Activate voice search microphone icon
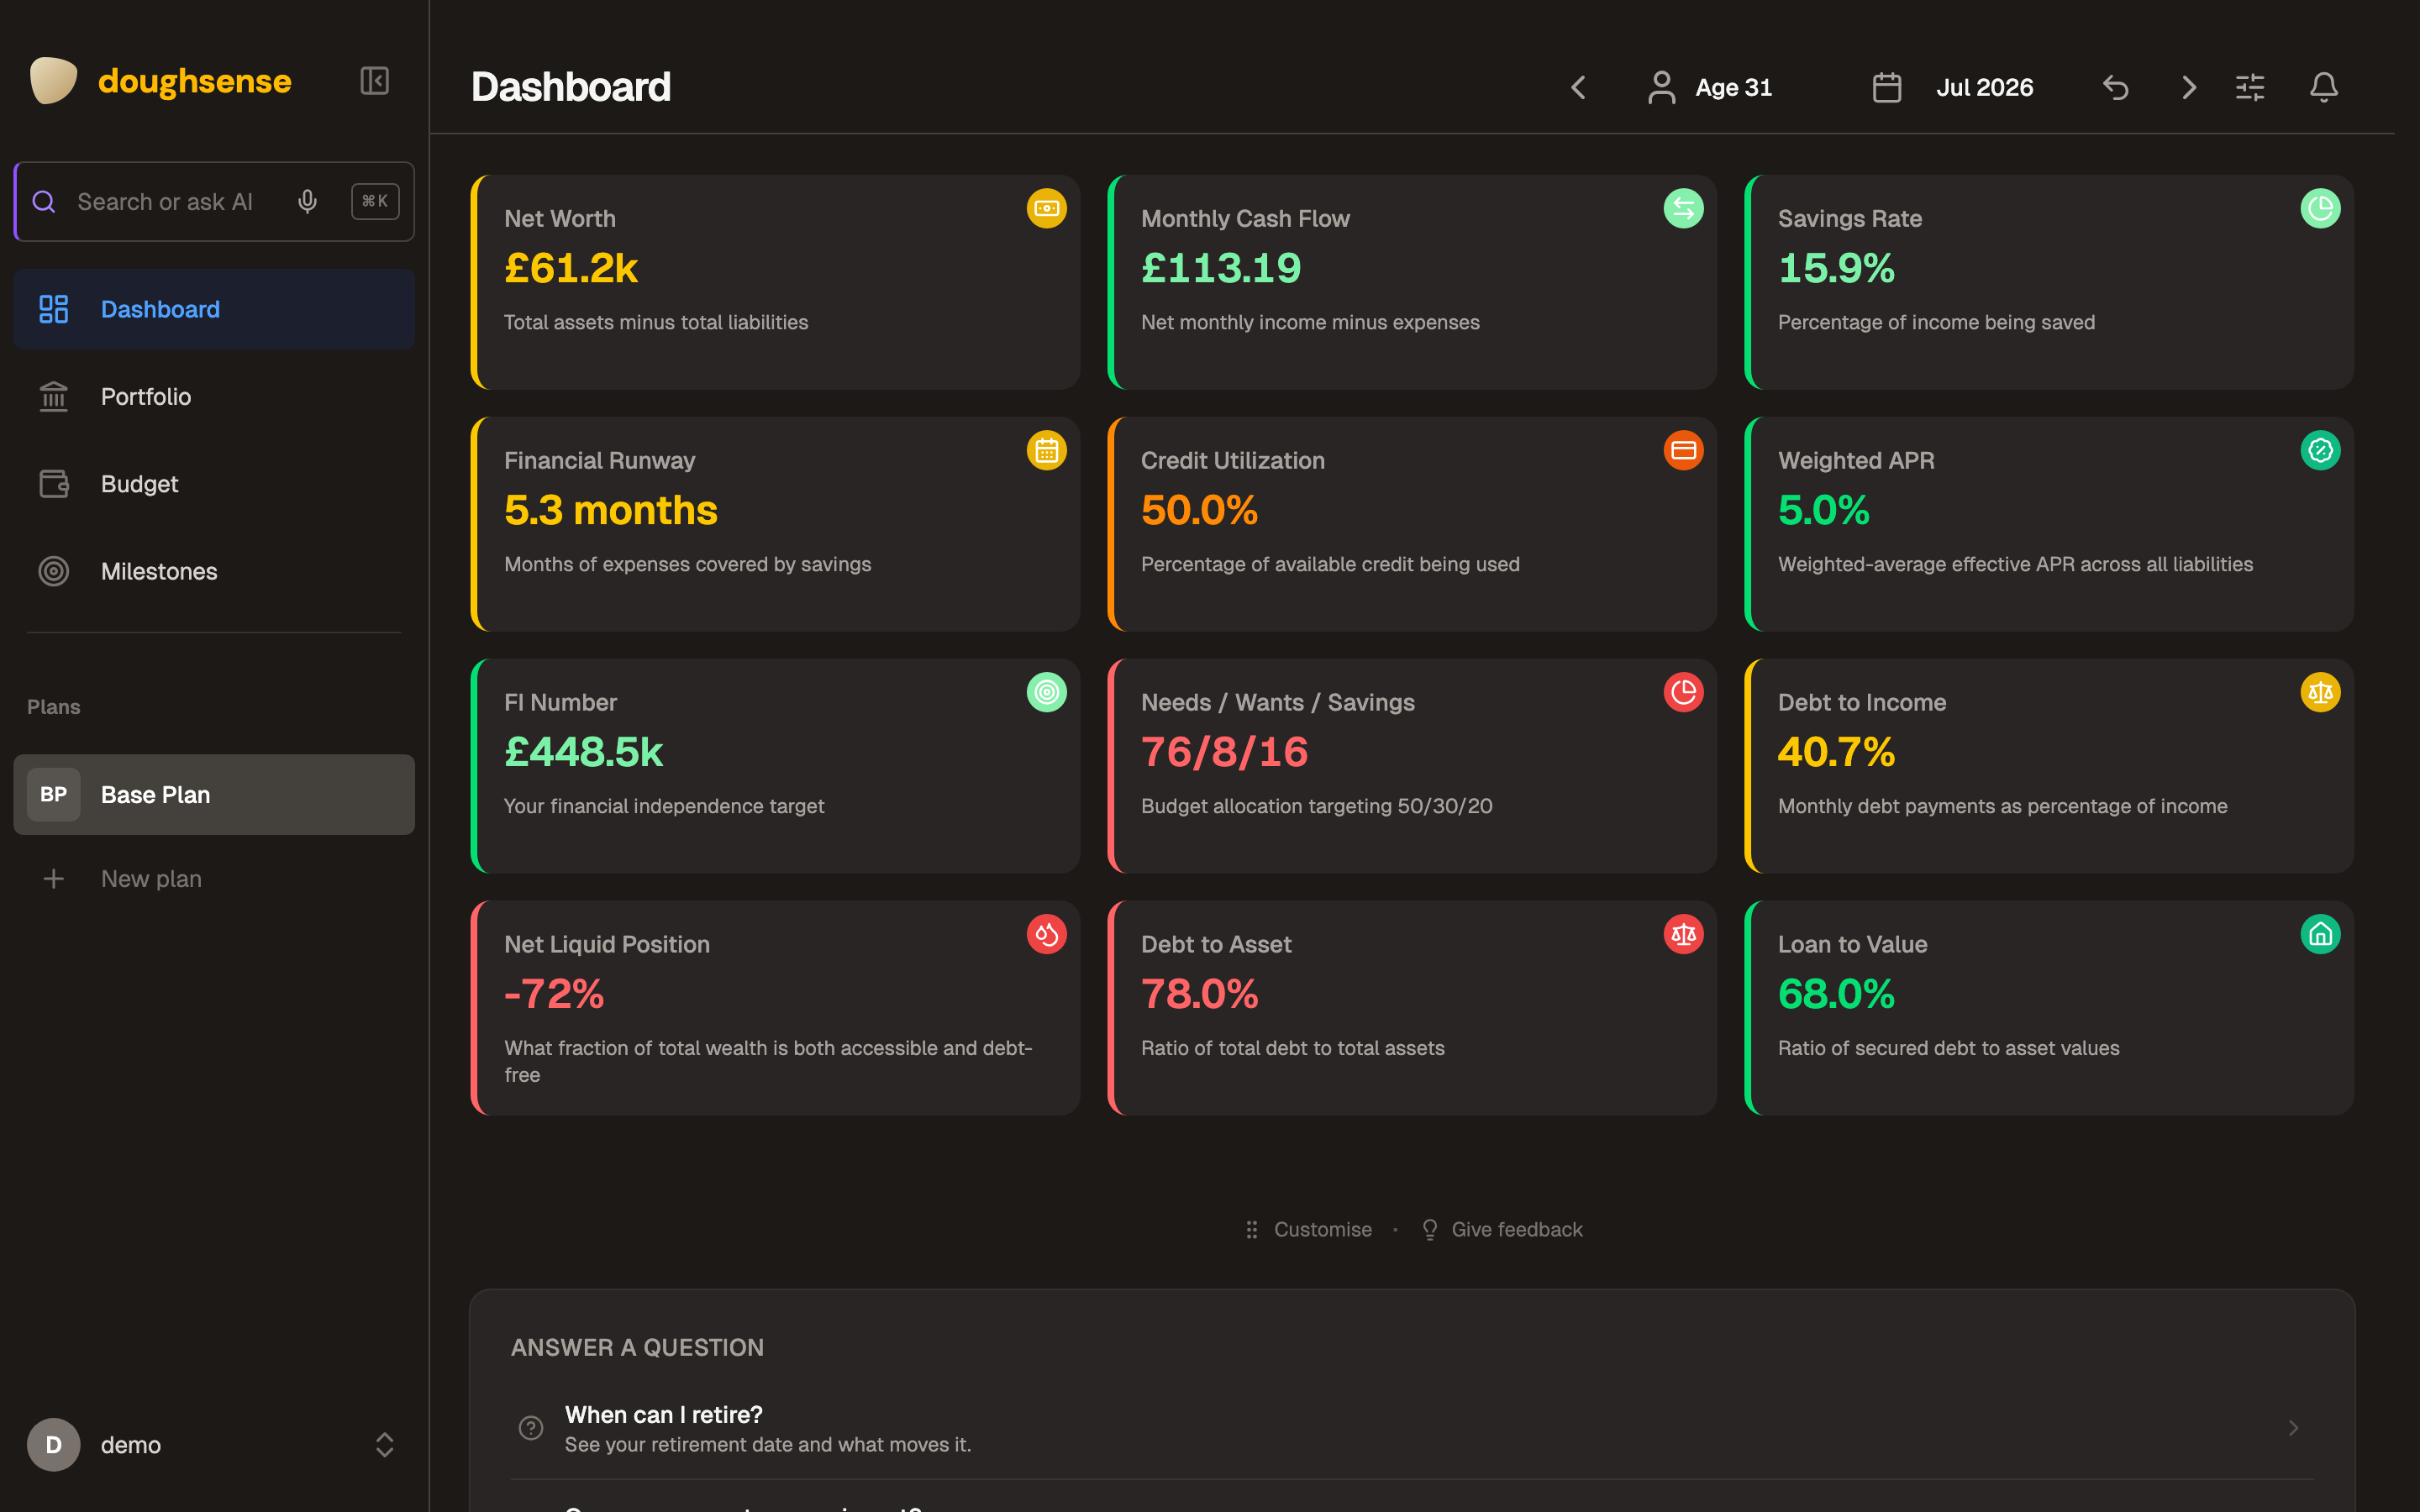Viewport: 2420px width, 1512px height. (307, 202)
